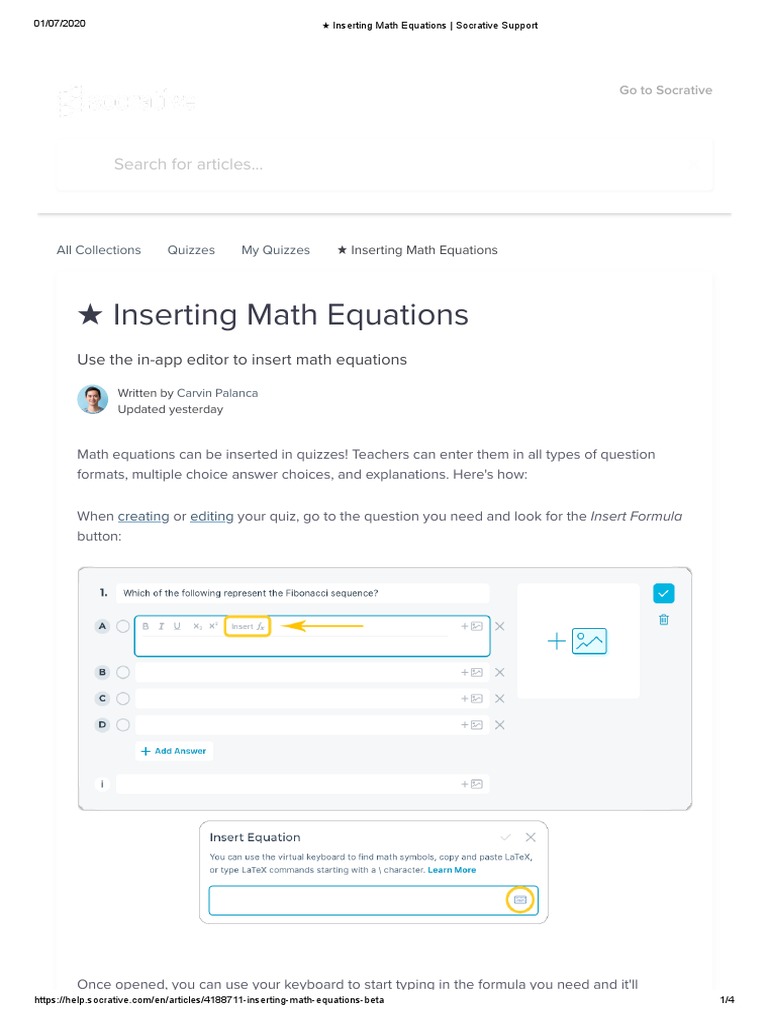
Task: Click the Search for articles field
Action: [x=384, y=164]
